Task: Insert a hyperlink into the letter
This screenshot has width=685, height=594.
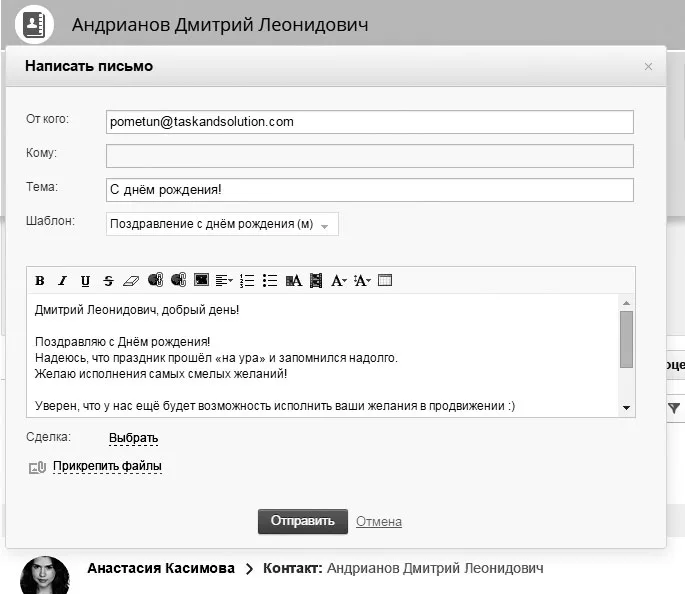Action: 155,280
